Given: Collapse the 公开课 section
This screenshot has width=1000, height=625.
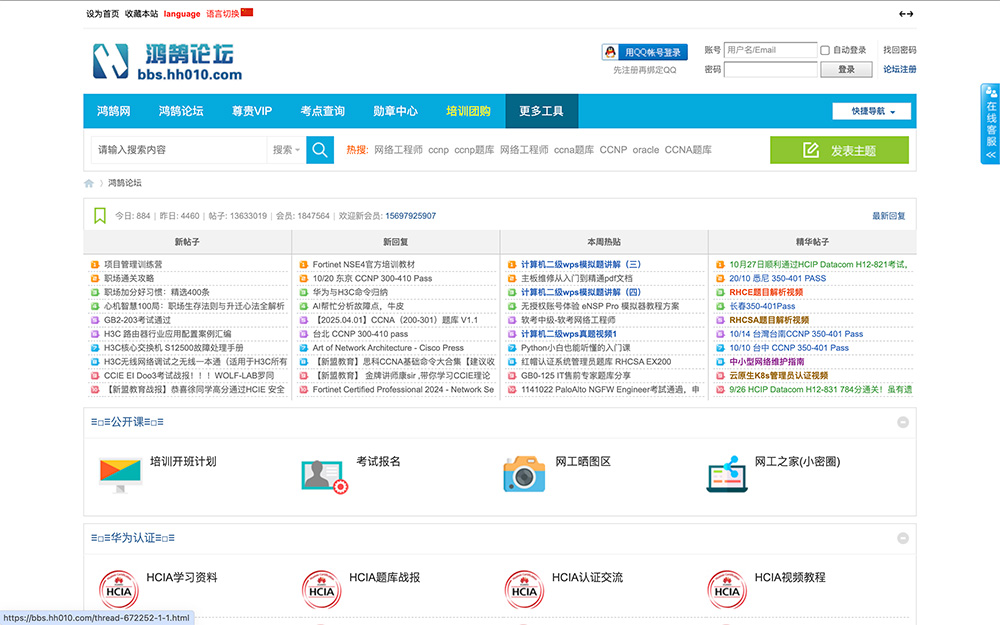Looking at the screenshot, I should coord(903,422).
